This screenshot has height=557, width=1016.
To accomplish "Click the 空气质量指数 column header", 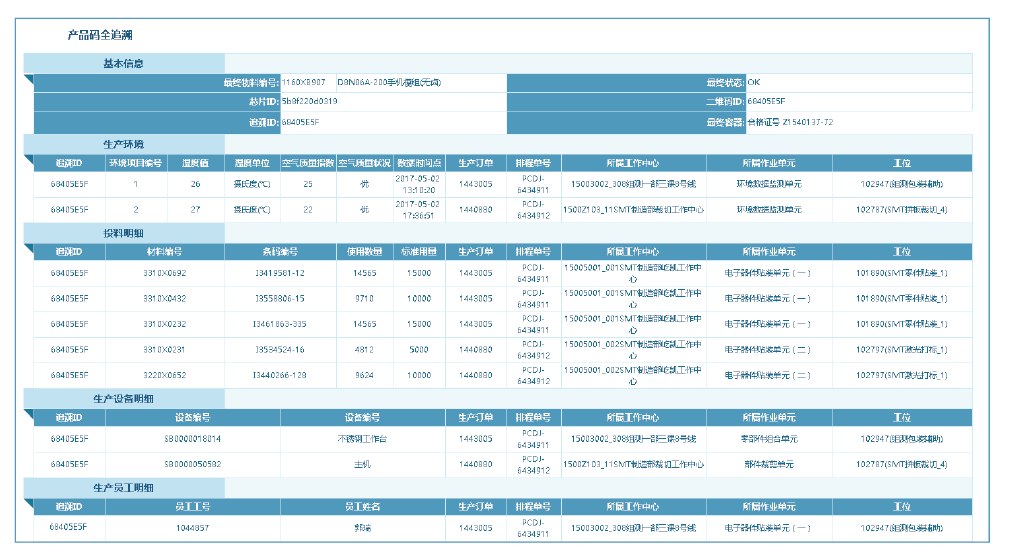I will (x=308, y=163).
